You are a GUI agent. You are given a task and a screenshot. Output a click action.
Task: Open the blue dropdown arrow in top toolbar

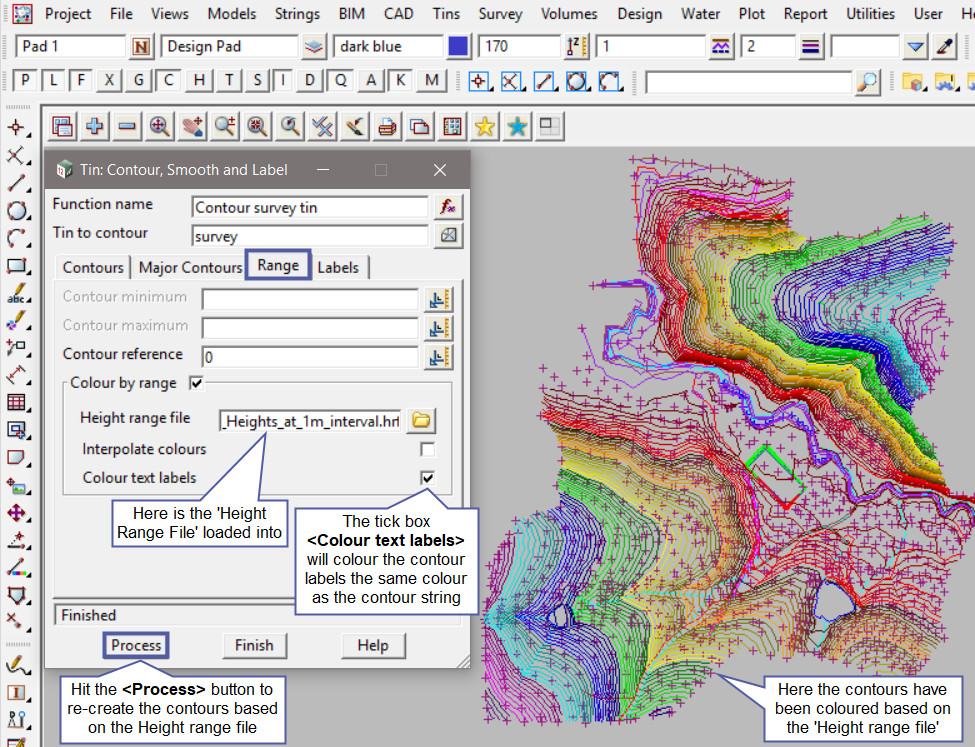915,47
